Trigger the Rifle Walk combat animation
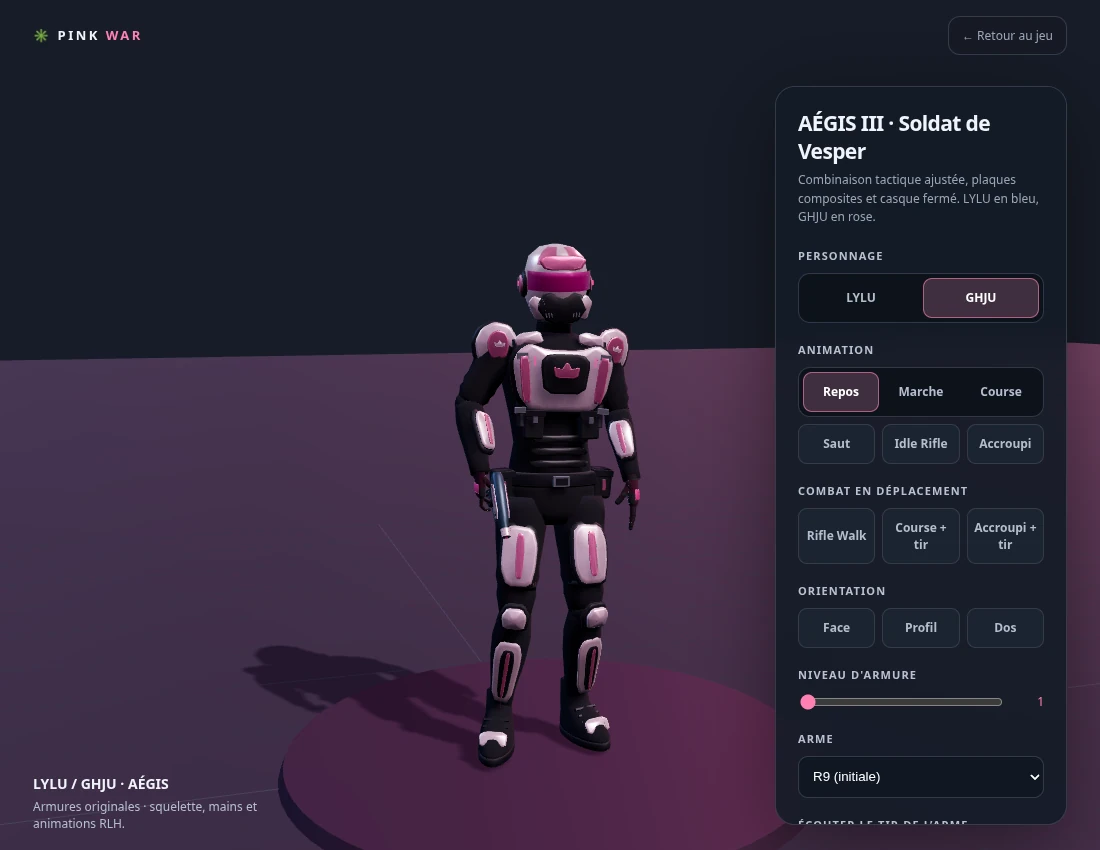The width and height of the screenshot is (1100, 850). coord(836,536)
